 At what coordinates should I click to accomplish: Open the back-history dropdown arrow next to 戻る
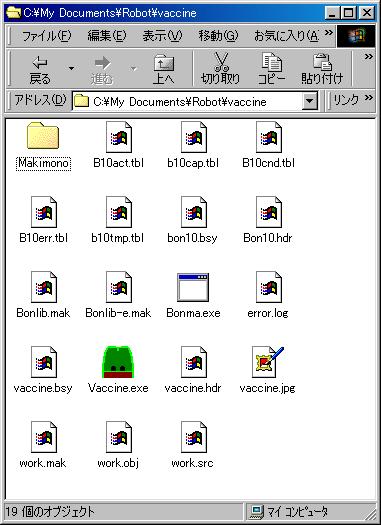point(71,69)
